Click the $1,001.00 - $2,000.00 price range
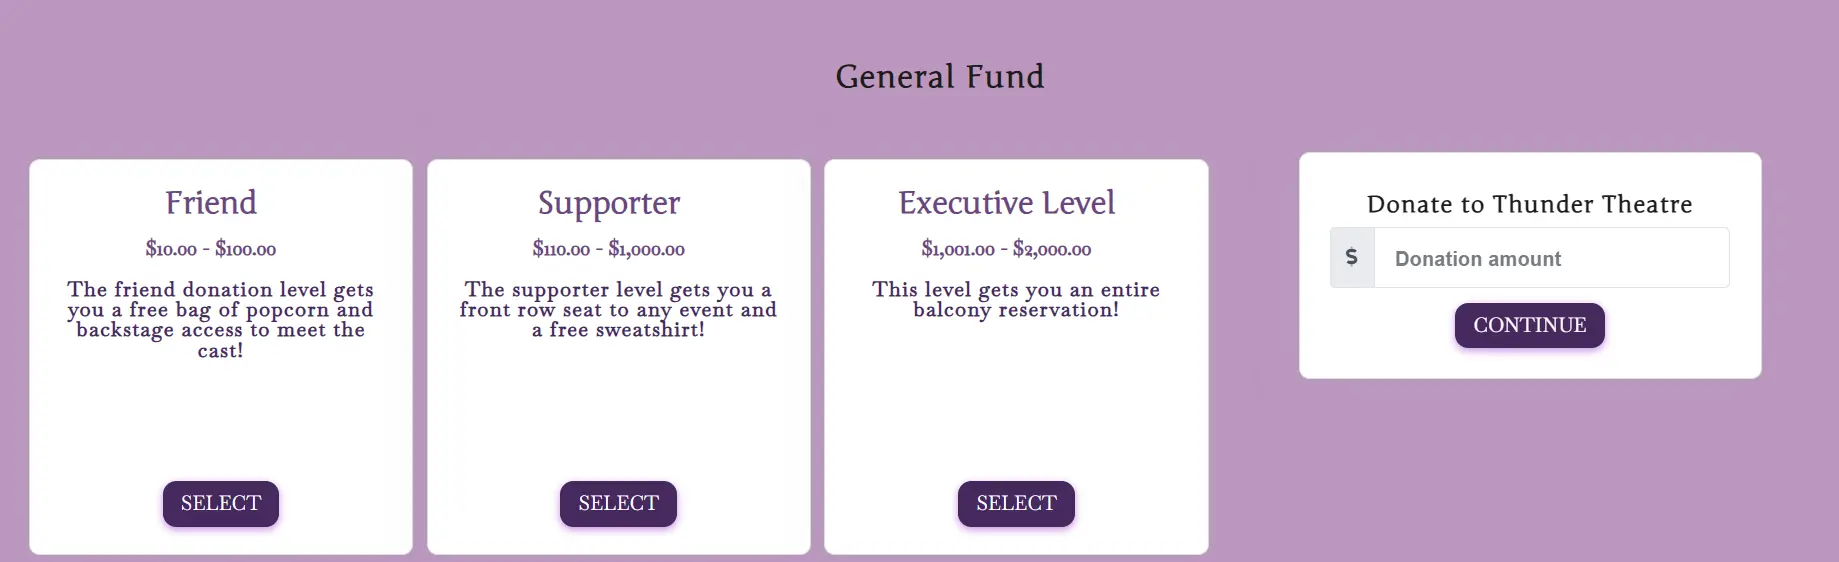Screen dimensions: 1839x562 [1006, 249]
